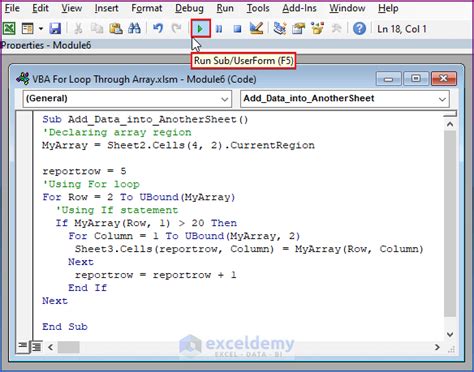Click the Break pause icon
The width and height of the screenshot is (474, 372).
pos(219,29)
